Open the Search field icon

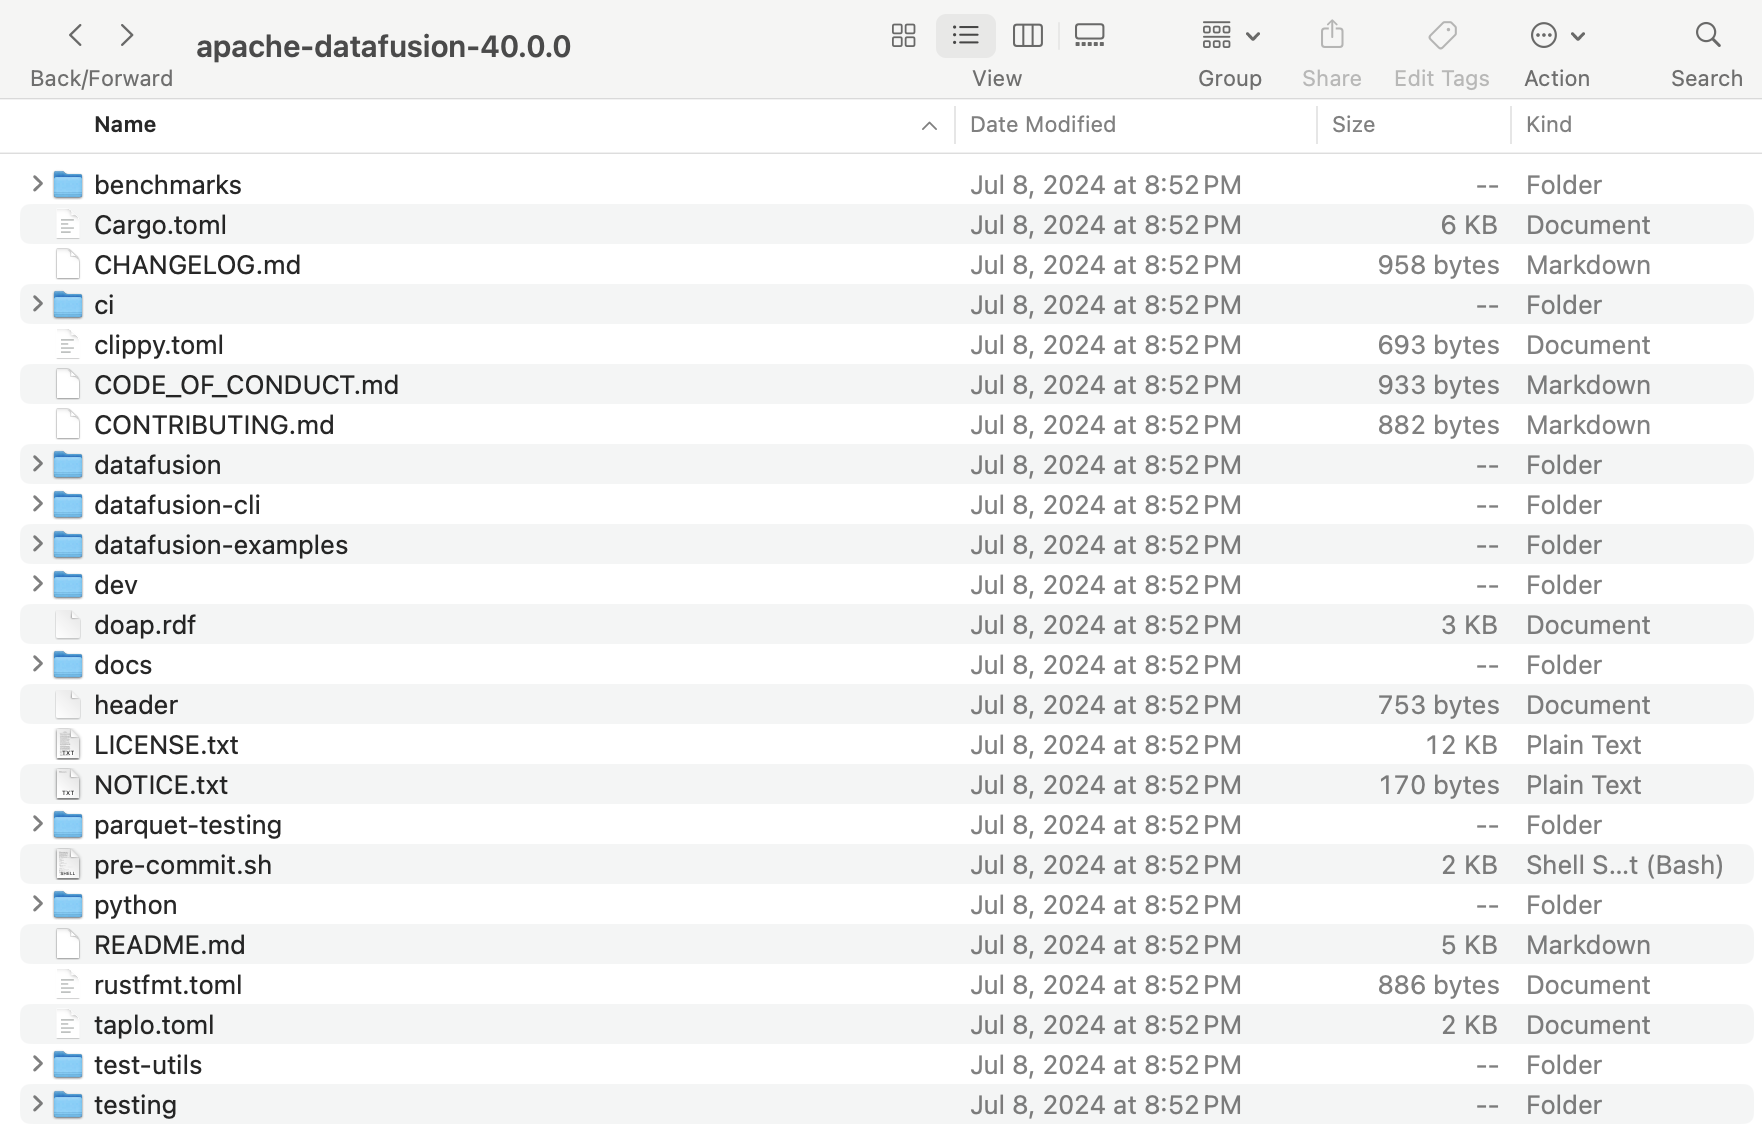[x=1707, y=36]
